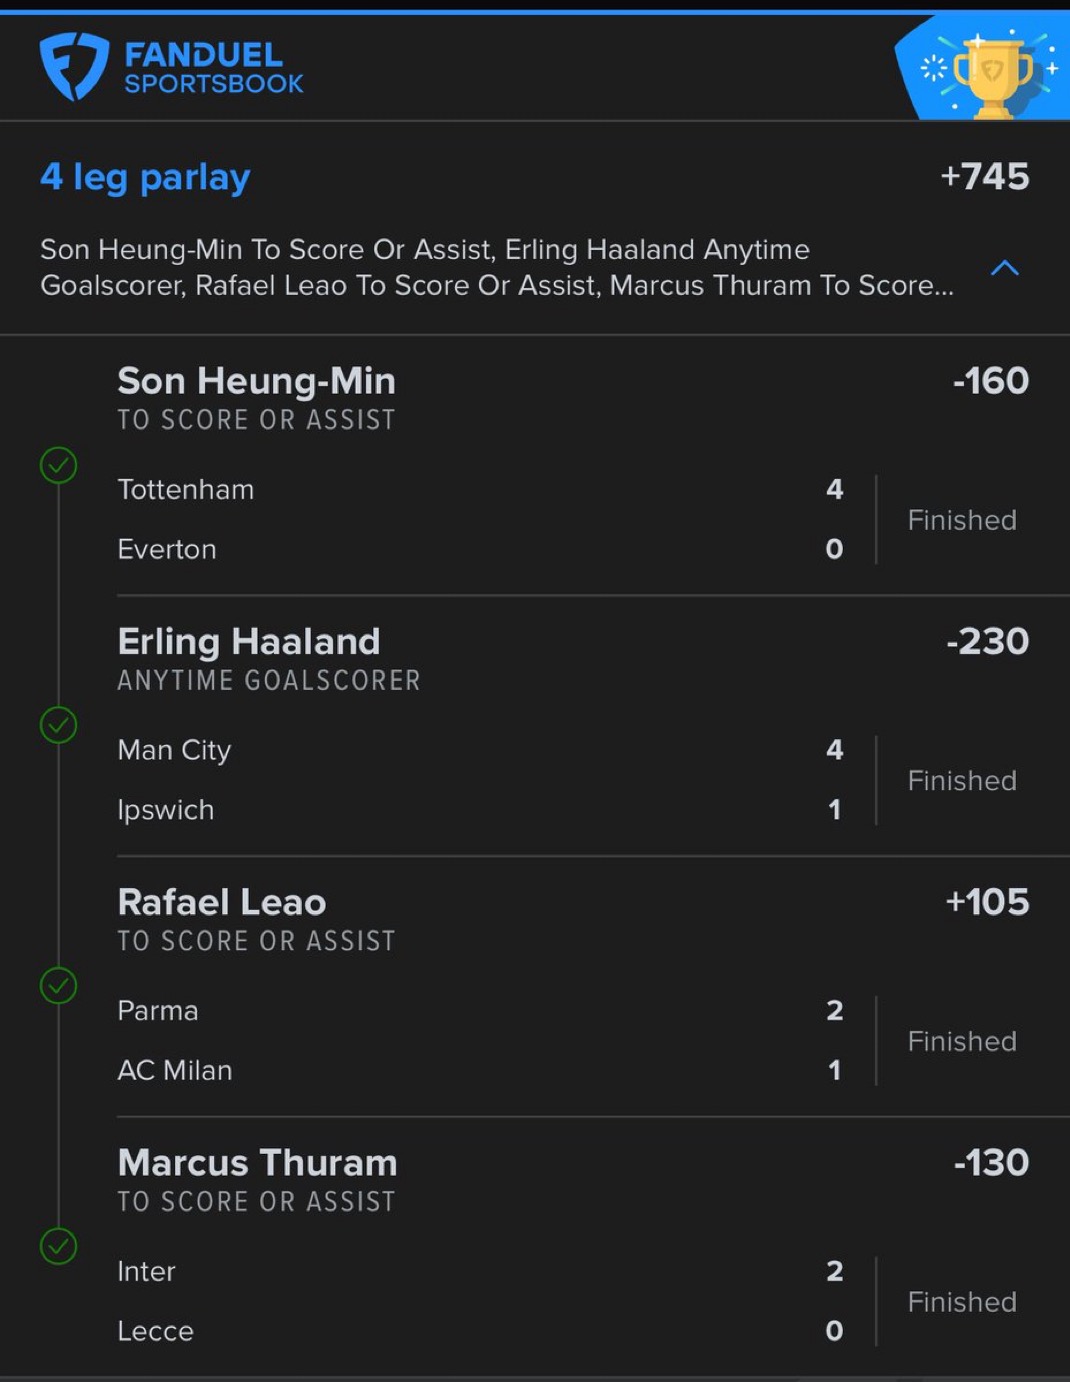Open the Son Heung-Min leg title
Screen dimensions: 1070x1382
click(256, 381)
